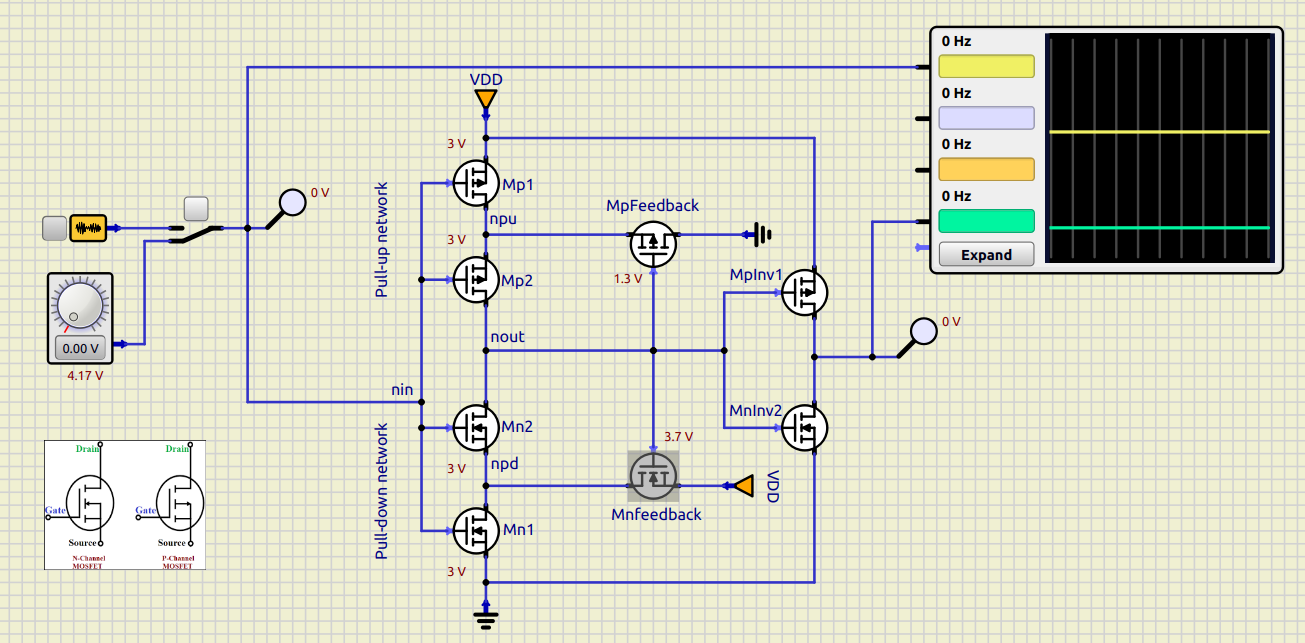
Task: Select the MnInv2 inverter transistor
Action: click(x=804, y=427)
